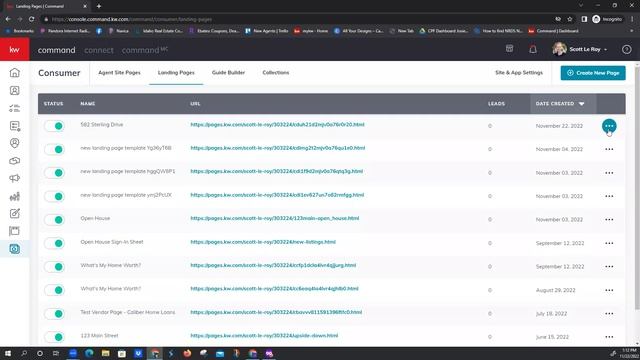Open more options for template Yg36yT6B row
Screen dimensions: 640x360
(609, 149)
